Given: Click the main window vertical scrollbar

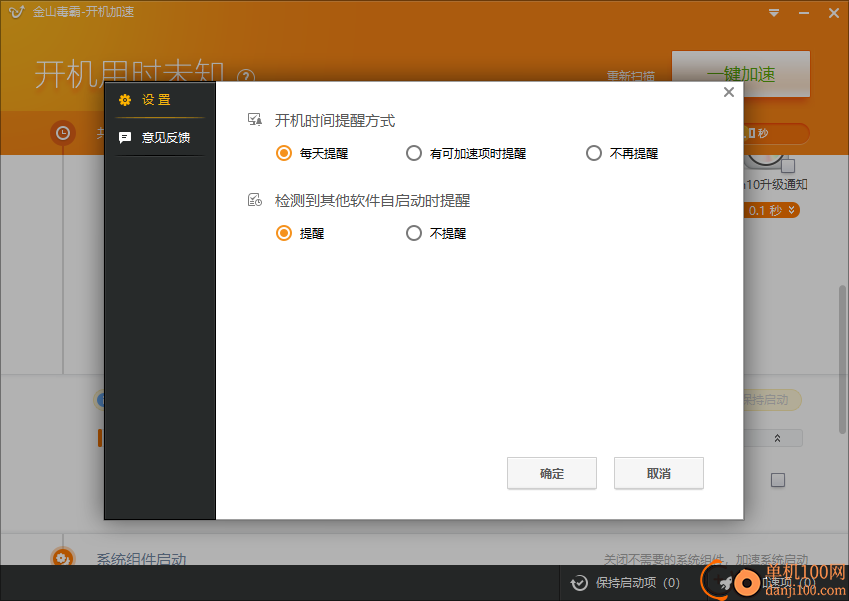Looking at the screenshot, I should [x=842, y=360].
